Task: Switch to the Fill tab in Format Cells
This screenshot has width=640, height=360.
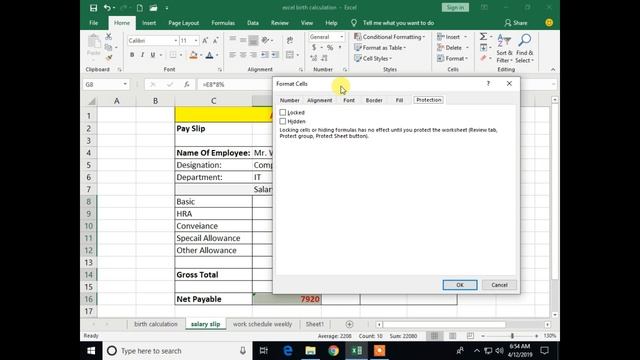Action: pyautogui.click(x=399, y=100)
